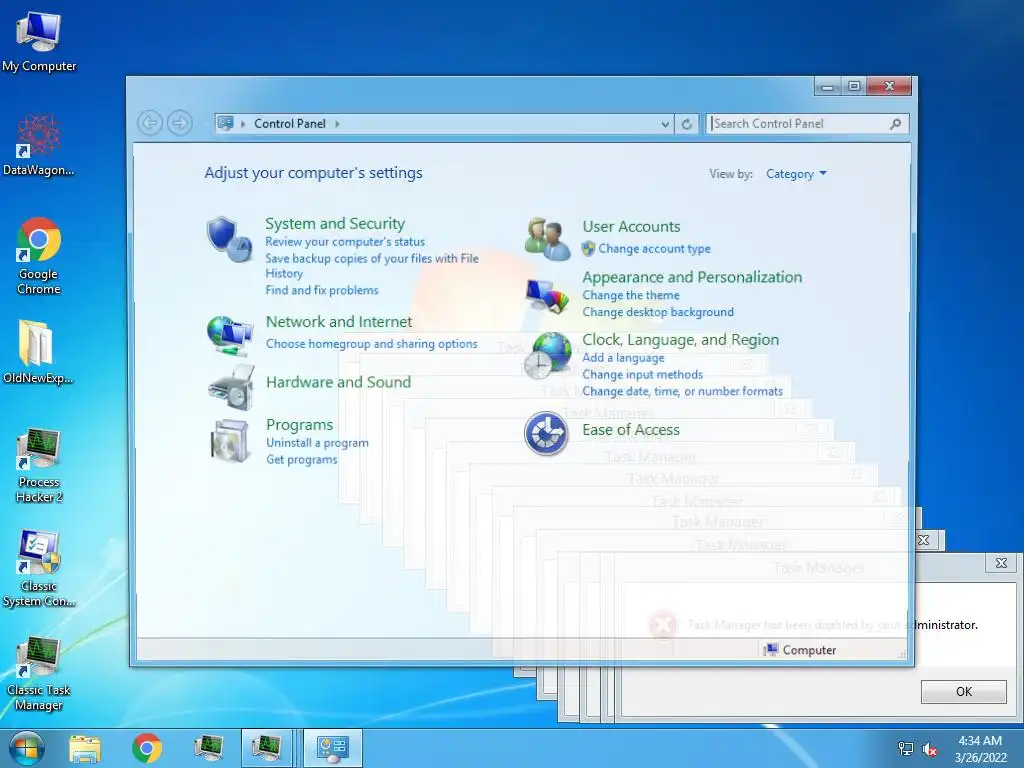The width and height of the screenshot is (1024, 768).
Task: Click the search magnifier icon in Control Panel
Action: (x=895, y=123)
